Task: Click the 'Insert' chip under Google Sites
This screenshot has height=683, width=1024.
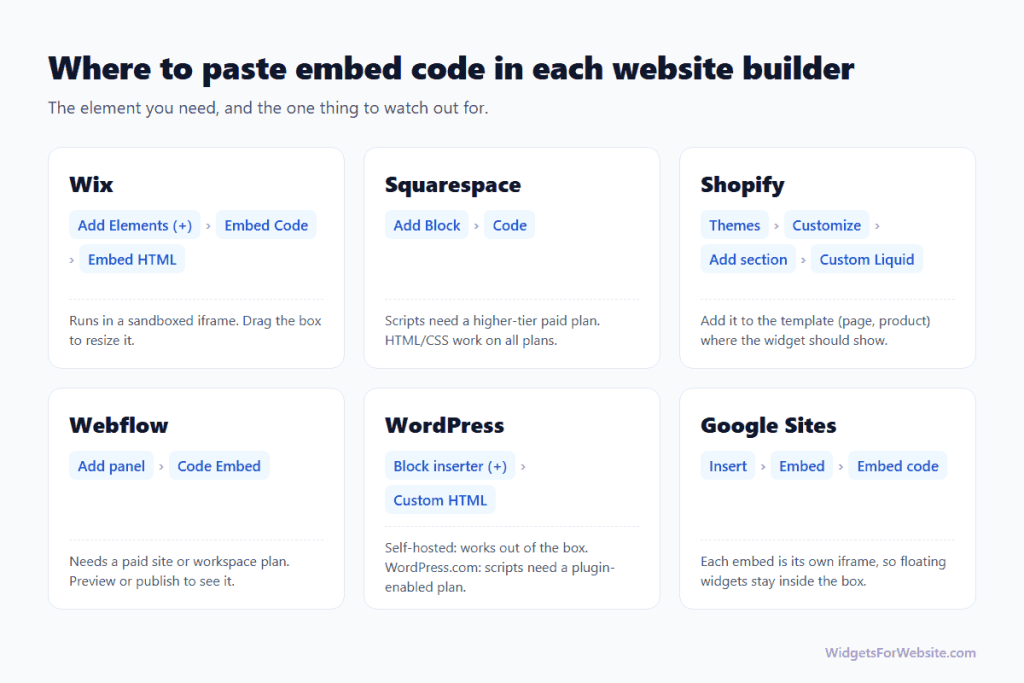Action: coord(728,466)
